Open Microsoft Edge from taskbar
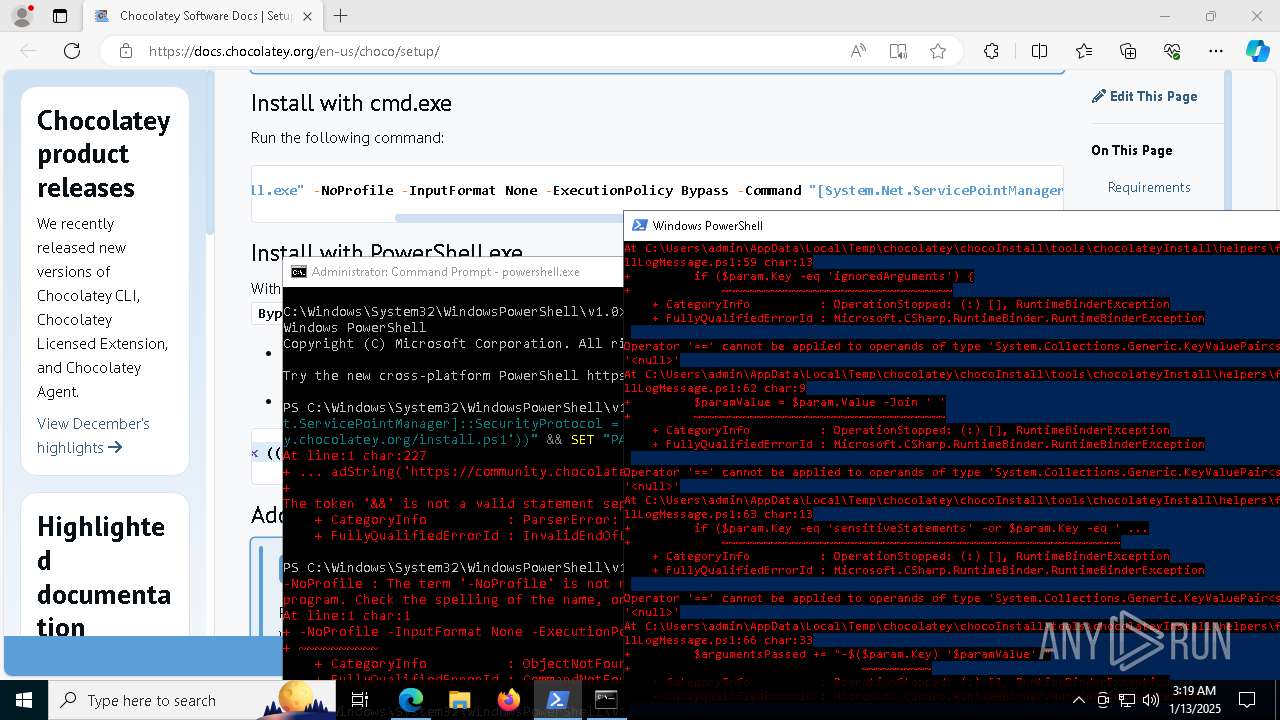Screen dimensions: 1280x720 click(411, 700)
